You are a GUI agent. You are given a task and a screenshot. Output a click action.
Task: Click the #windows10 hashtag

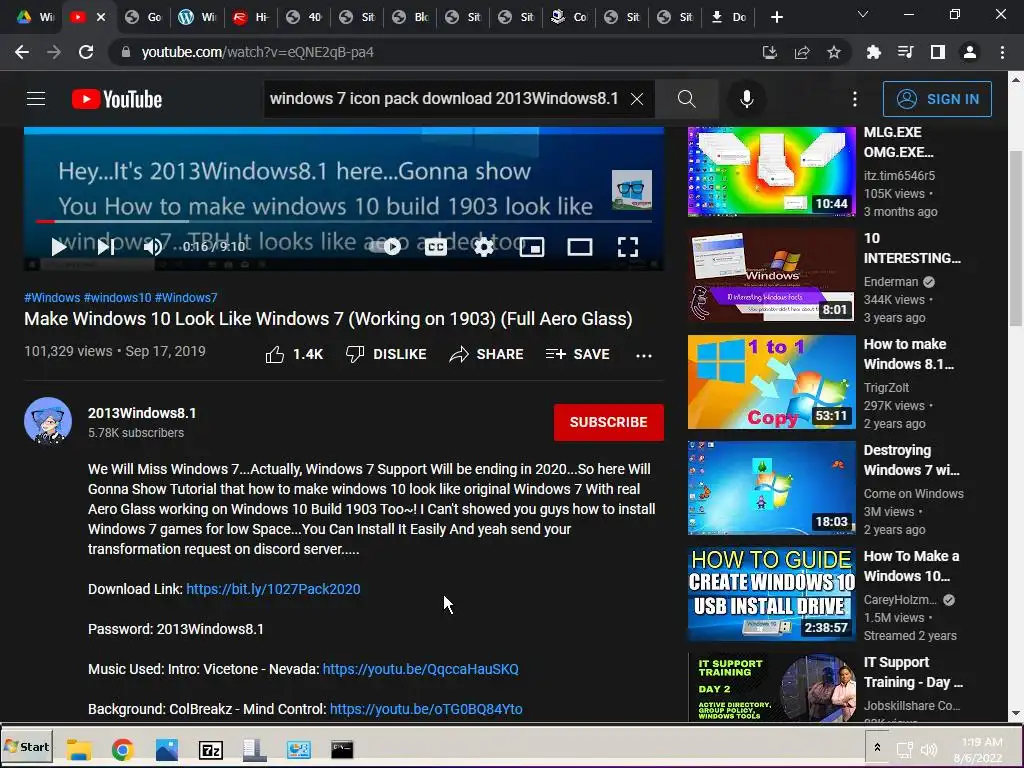[x=118, y=298]
